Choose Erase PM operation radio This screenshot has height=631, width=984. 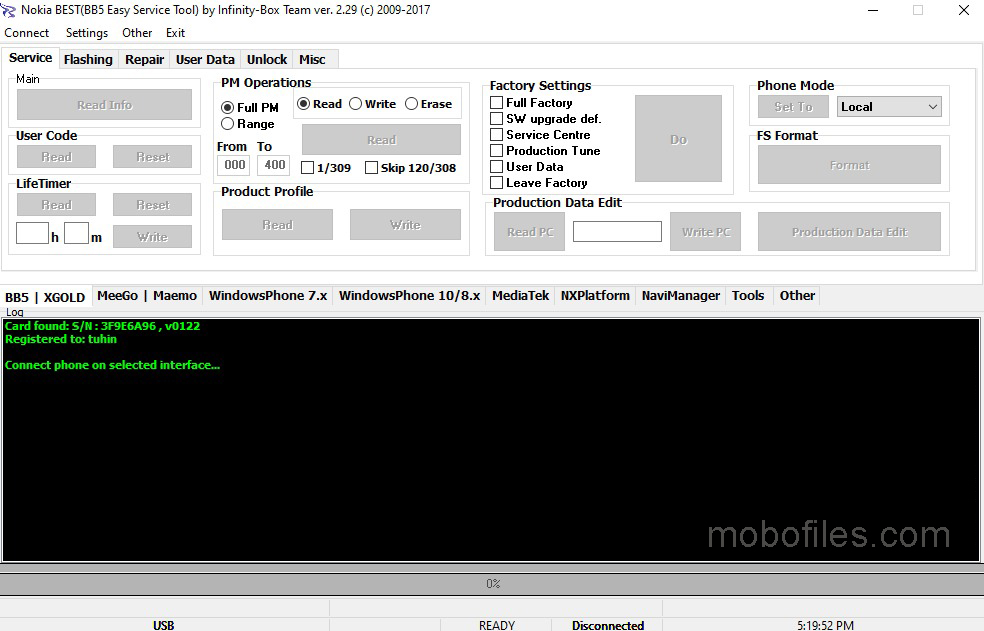(428, 104)
